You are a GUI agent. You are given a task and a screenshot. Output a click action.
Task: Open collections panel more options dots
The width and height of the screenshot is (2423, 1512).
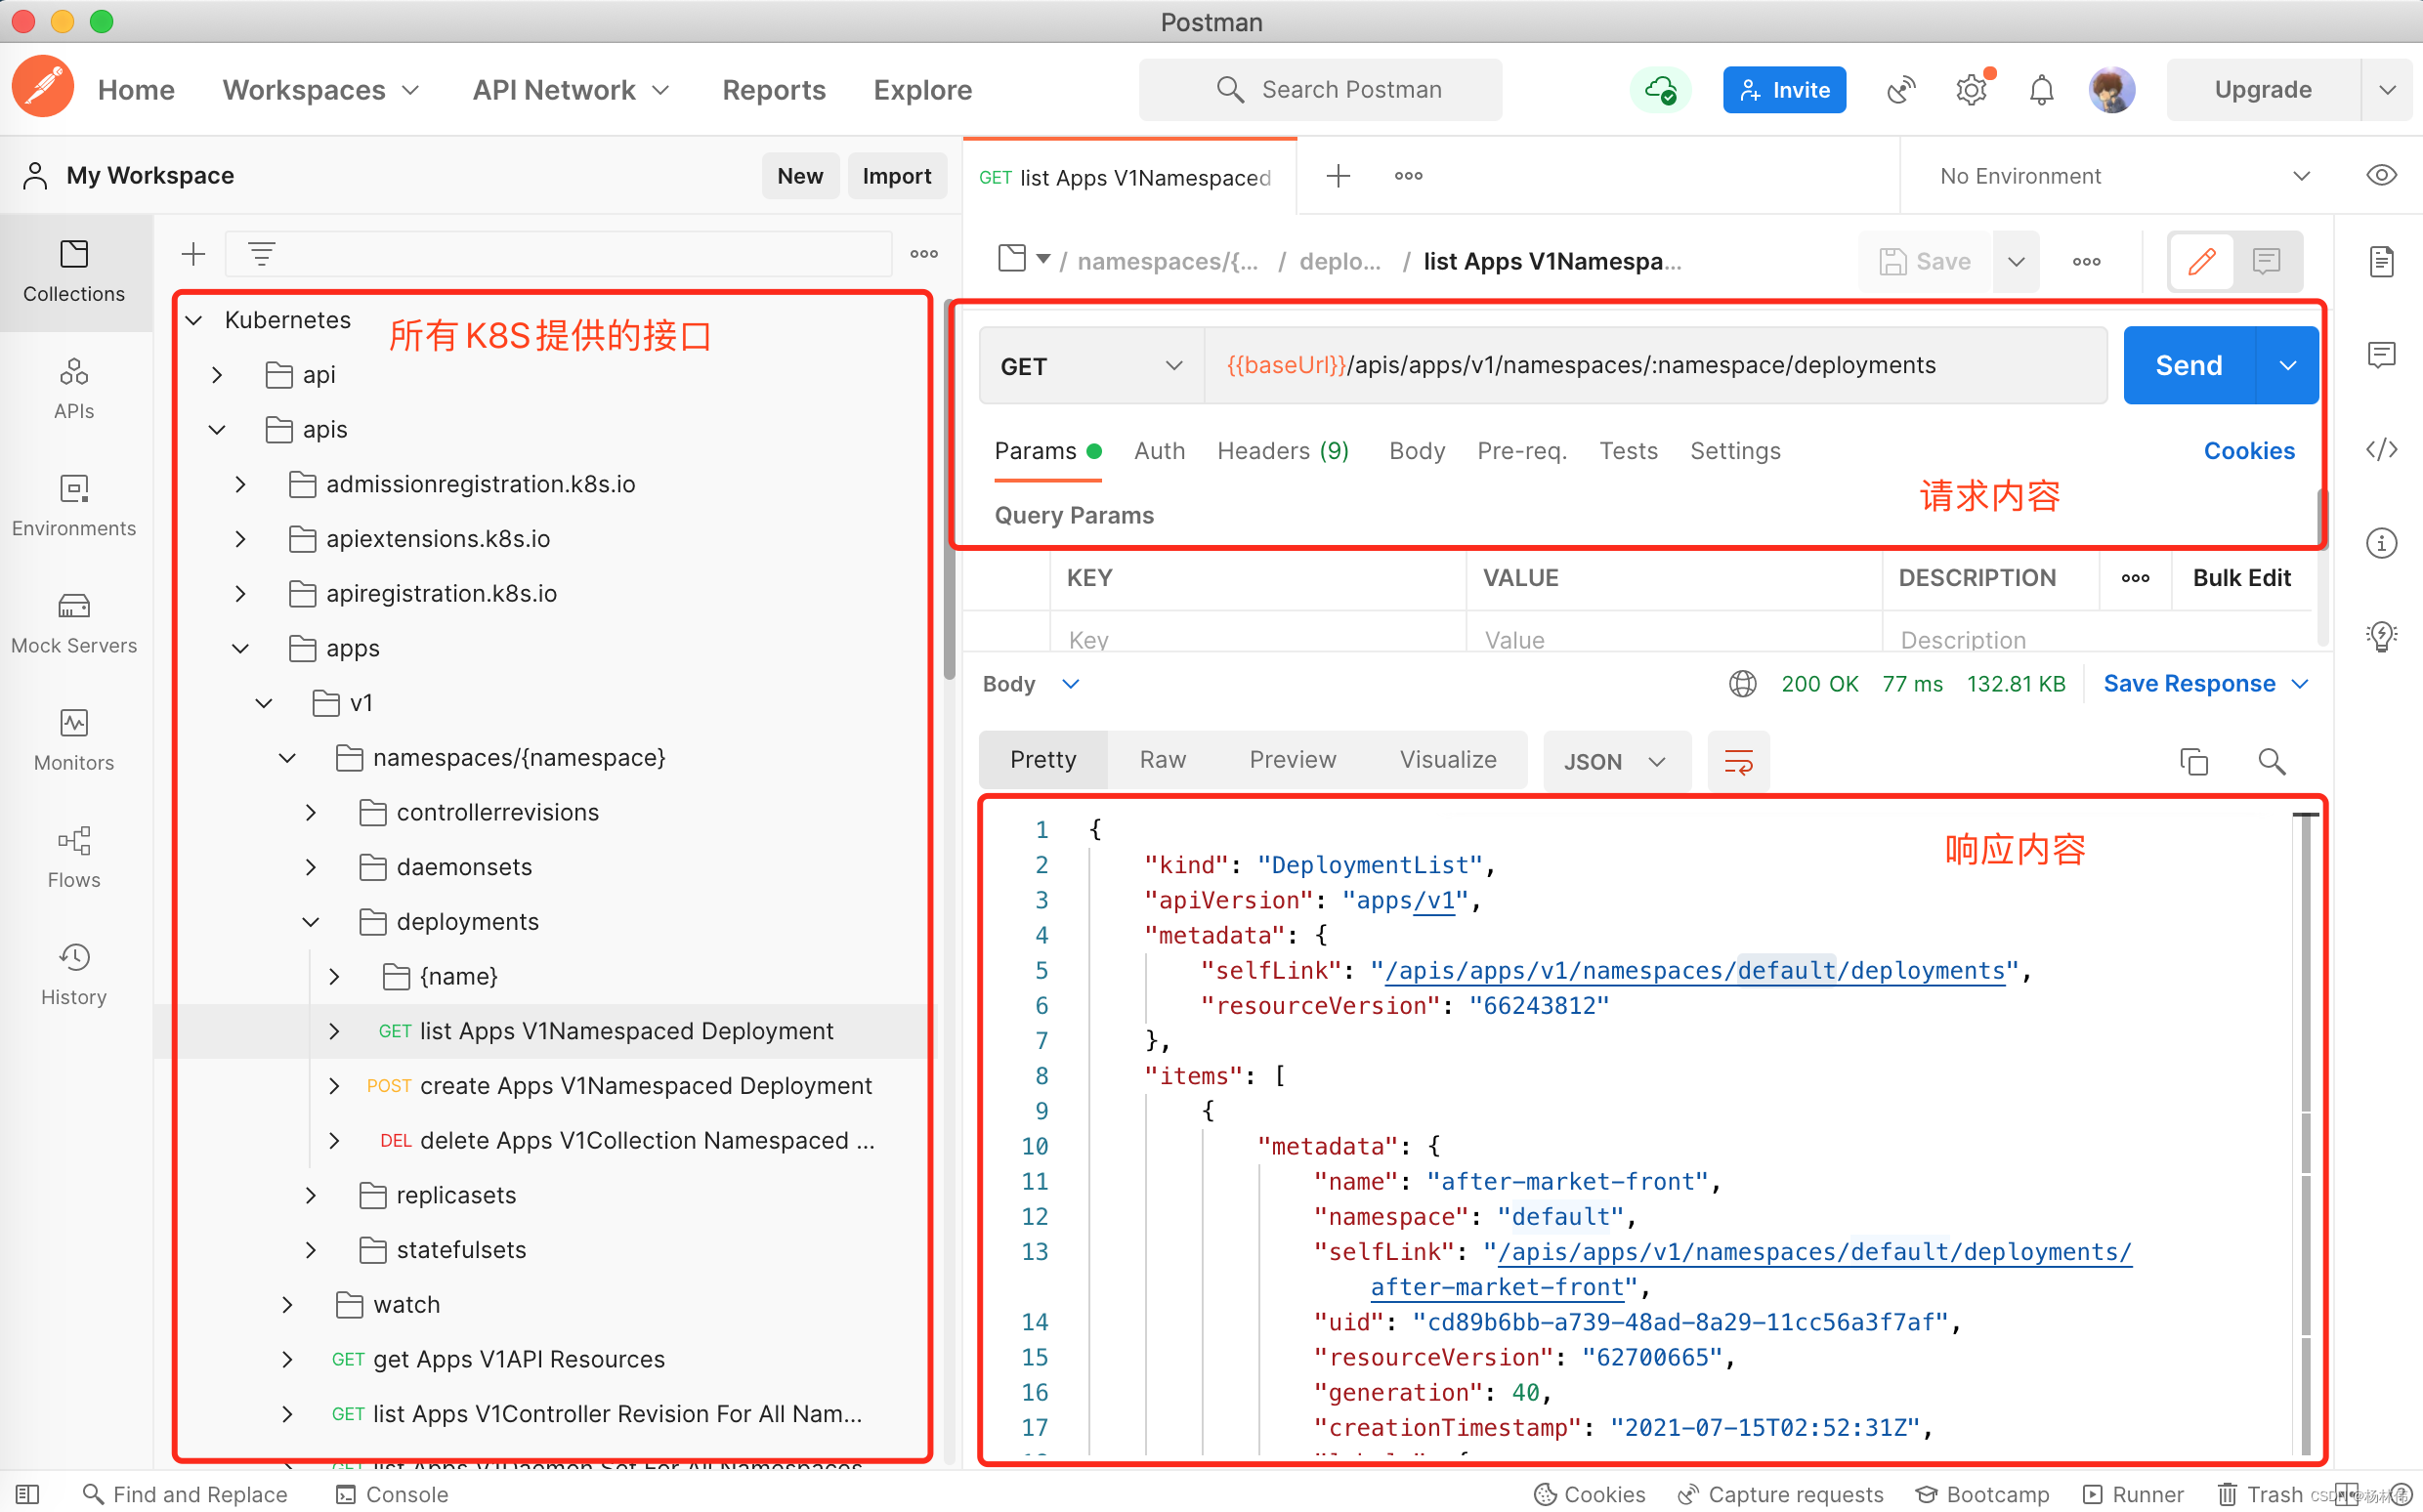(x=924, y=254)
